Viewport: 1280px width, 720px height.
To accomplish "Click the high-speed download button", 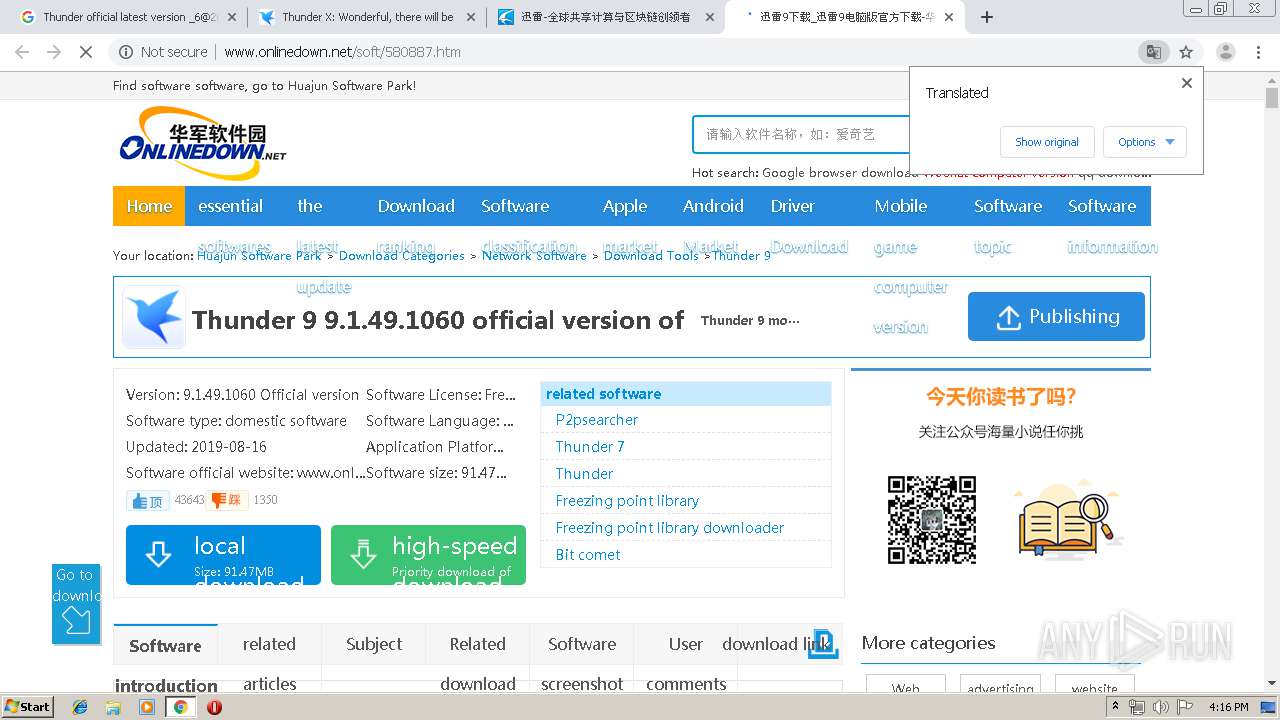I will coord(428,555).
